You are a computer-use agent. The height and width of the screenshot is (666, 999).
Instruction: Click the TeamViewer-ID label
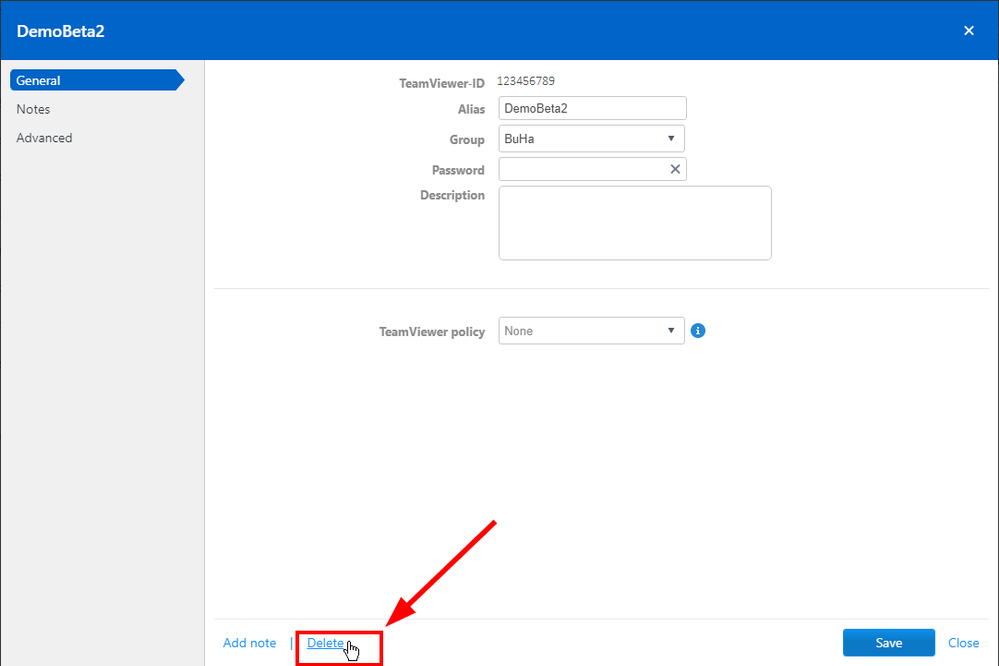(442, 83)
